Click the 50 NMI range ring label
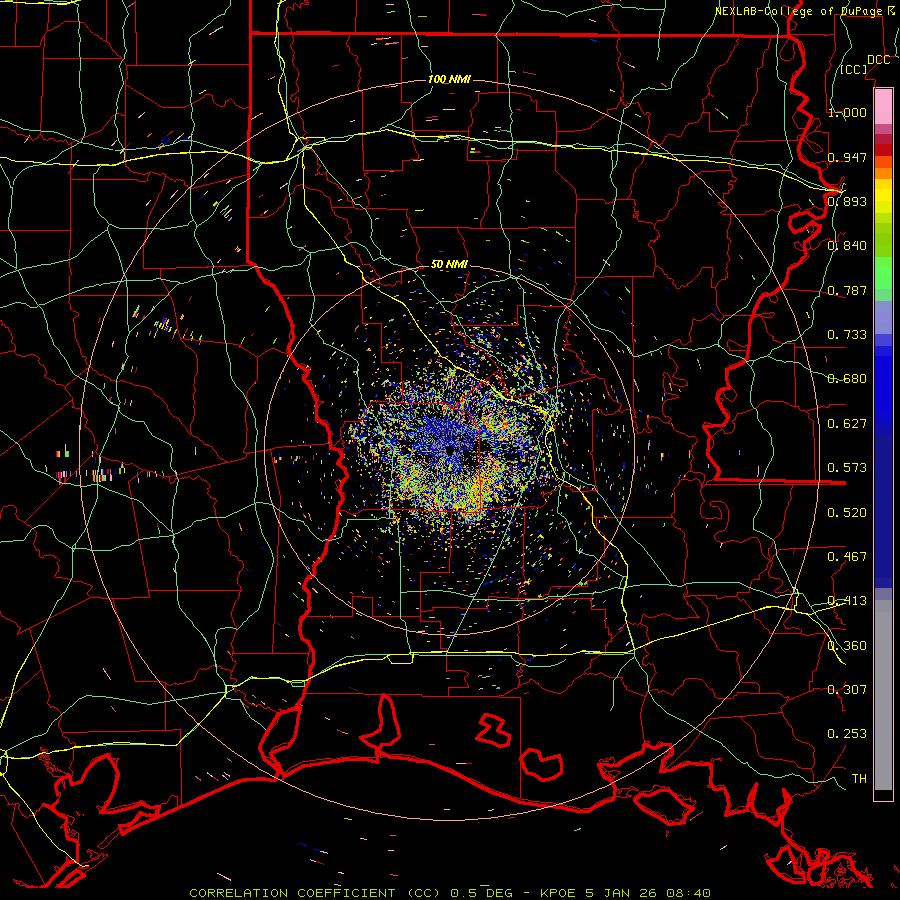900x900 pixels. (x=449, y=265)
